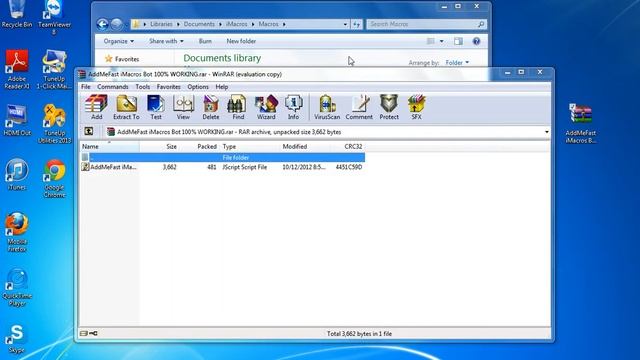Click the disk icon in WinRAR status bar
The height and width of the screenshot is (360, 640).
tap(84, 333)
